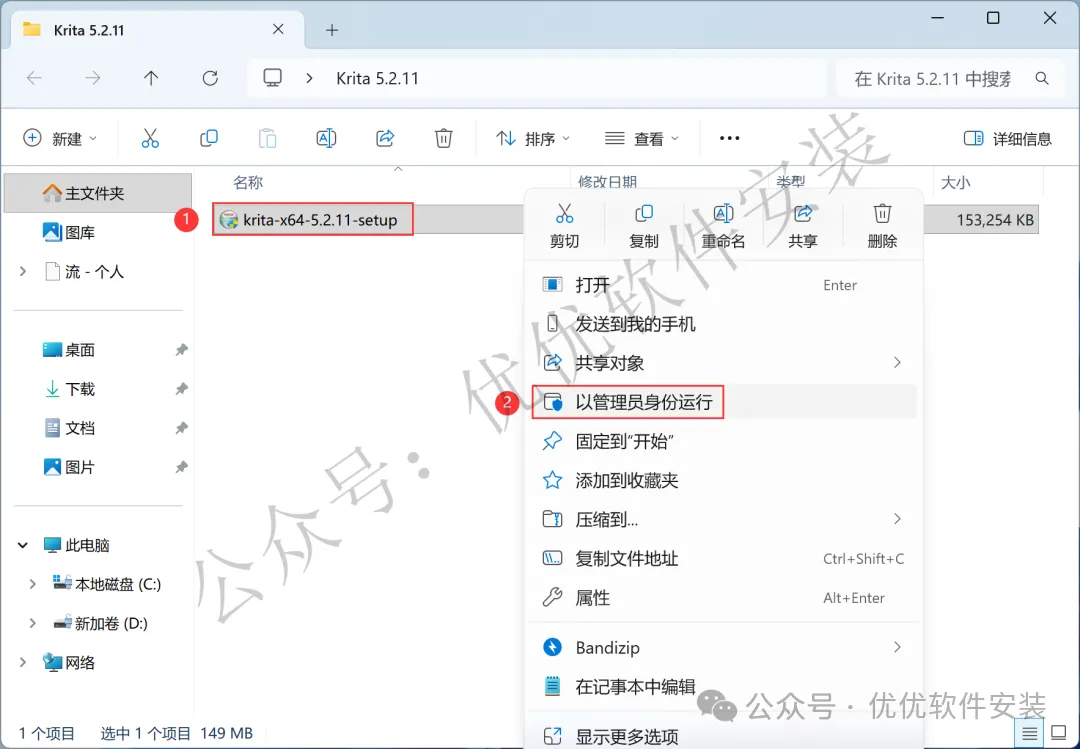Click the 剪切 icon in the context menu
Viewport: 1080px width, 749px height.
[x=564, y=214]
